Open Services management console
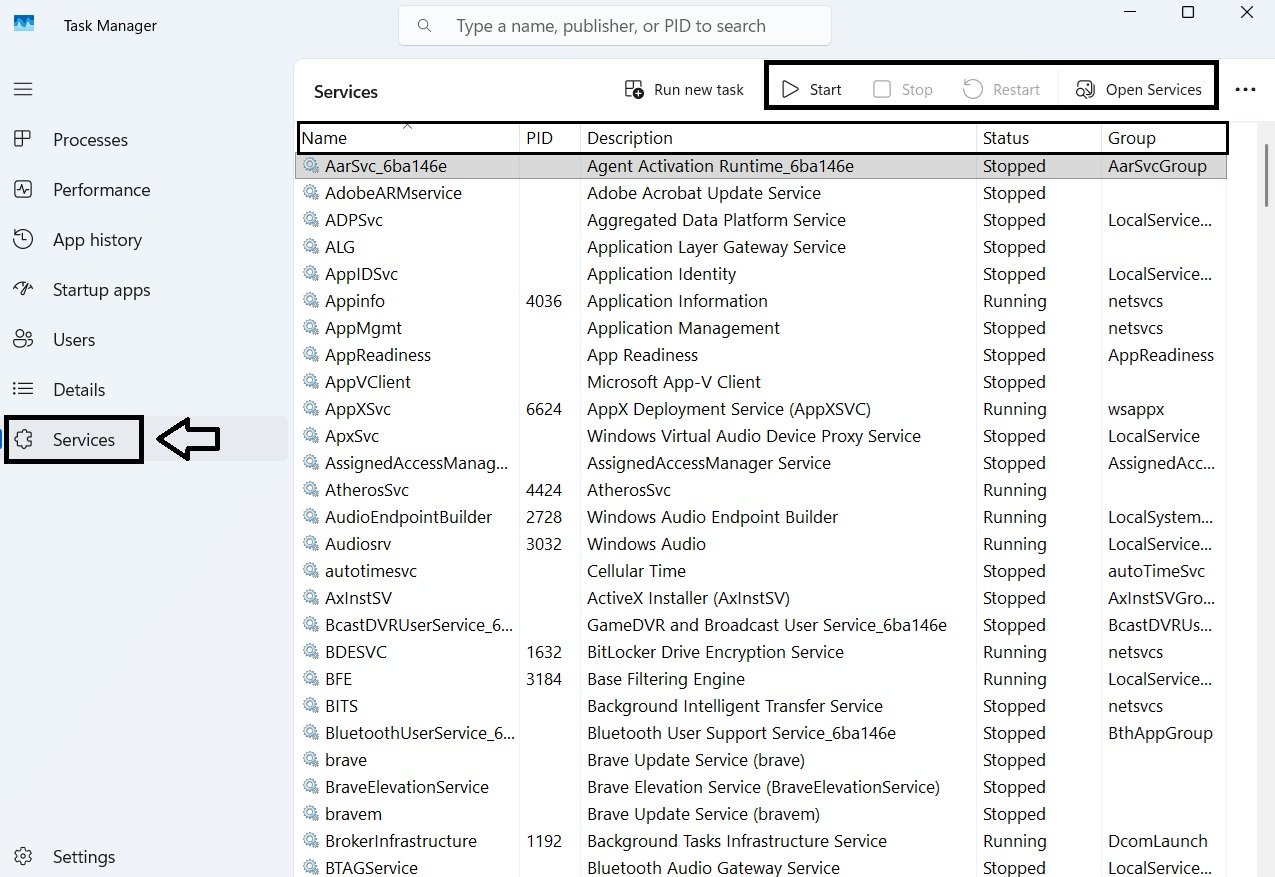The image size is (1275, 877). point(1138,89)
